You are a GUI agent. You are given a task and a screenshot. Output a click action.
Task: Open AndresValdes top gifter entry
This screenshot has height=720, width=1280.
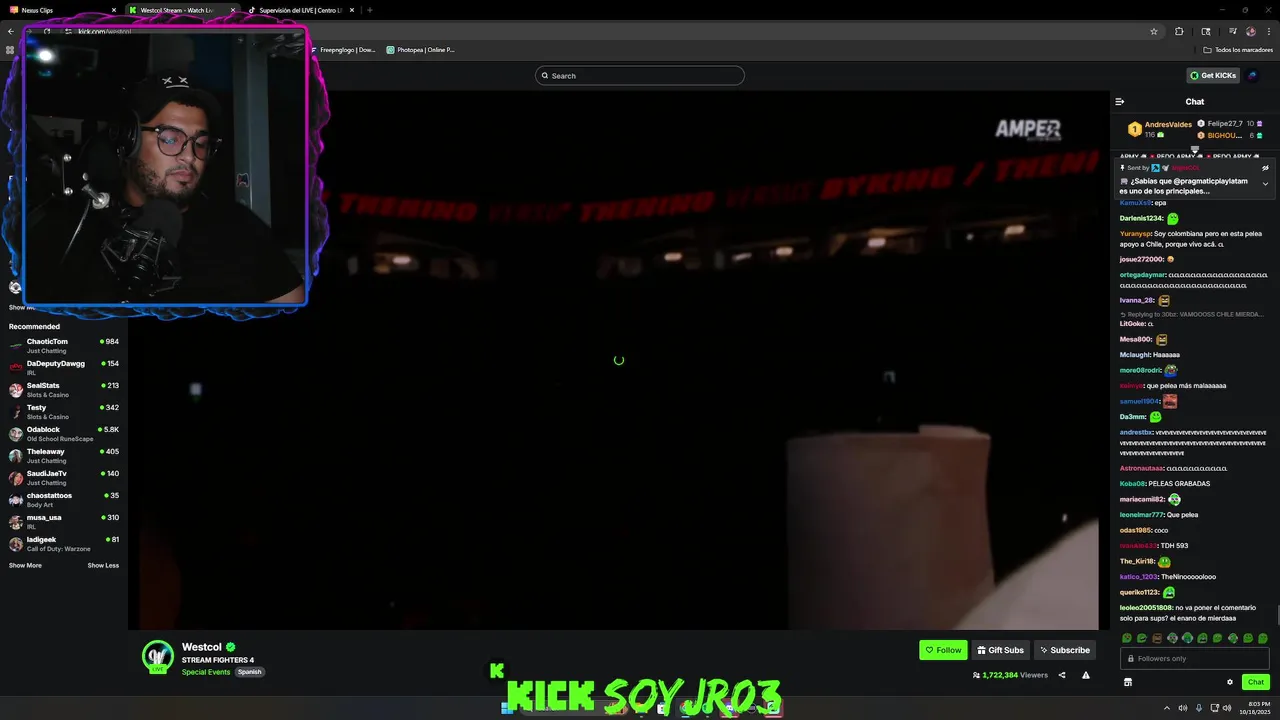[x=1160, y=129]
